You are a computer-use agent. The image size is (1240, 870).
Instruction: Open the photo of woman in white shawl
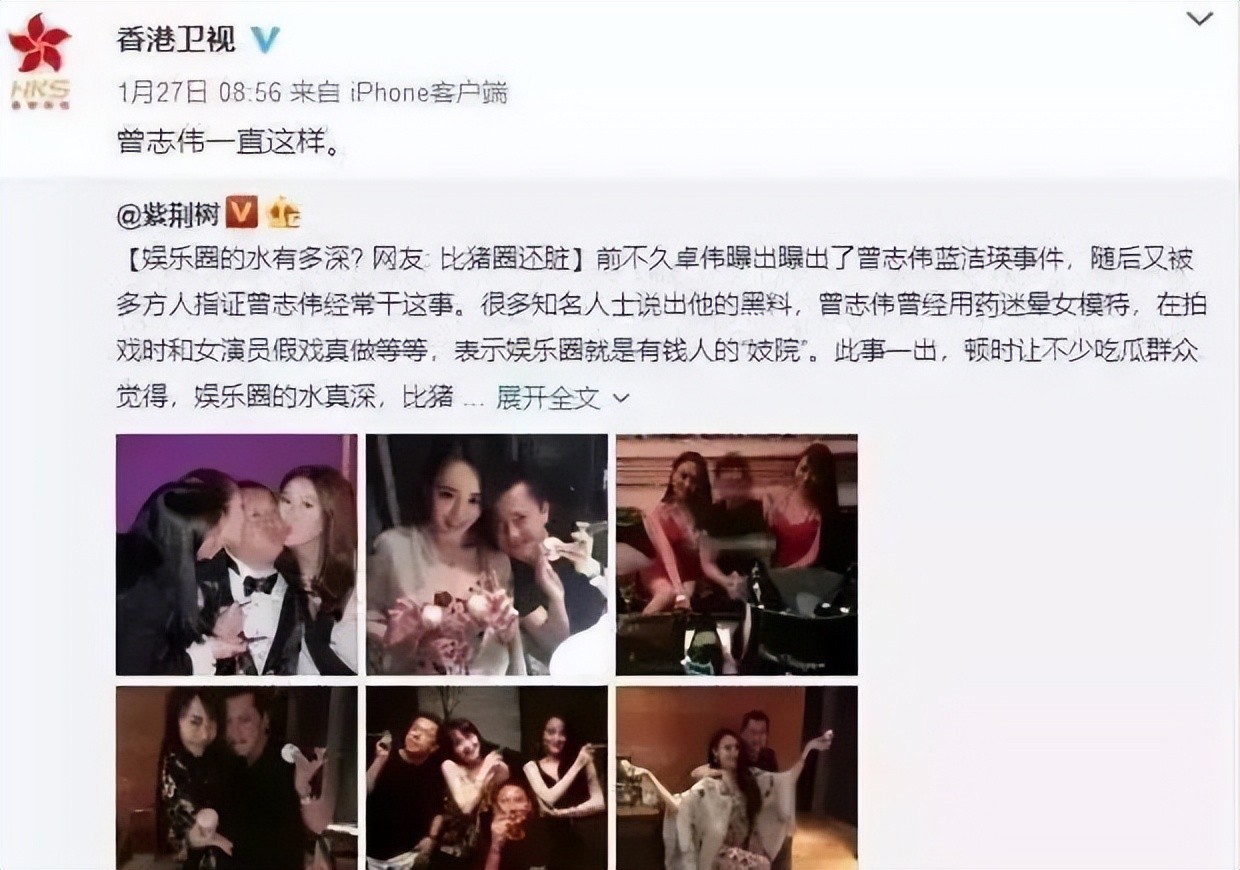click(736, 778)
